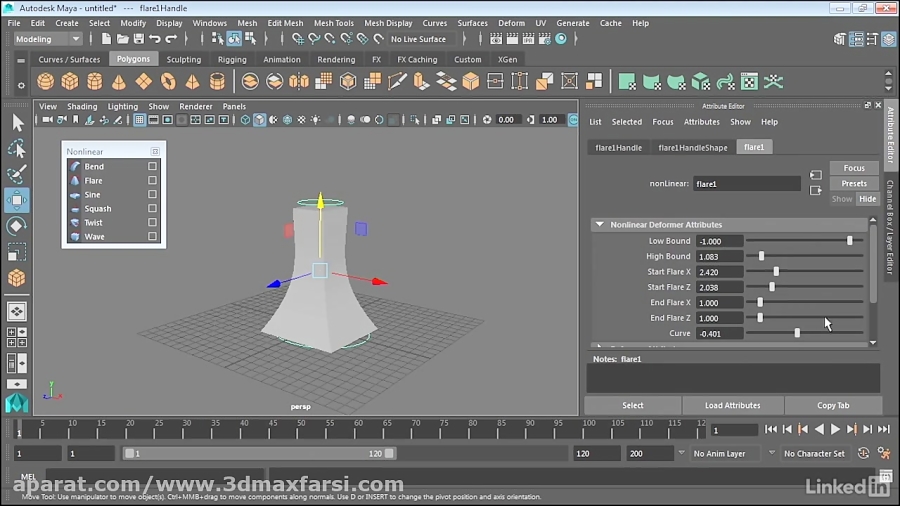Redo the action via toolbar
This screenshot has width=900, height=506.
[171, 39]
